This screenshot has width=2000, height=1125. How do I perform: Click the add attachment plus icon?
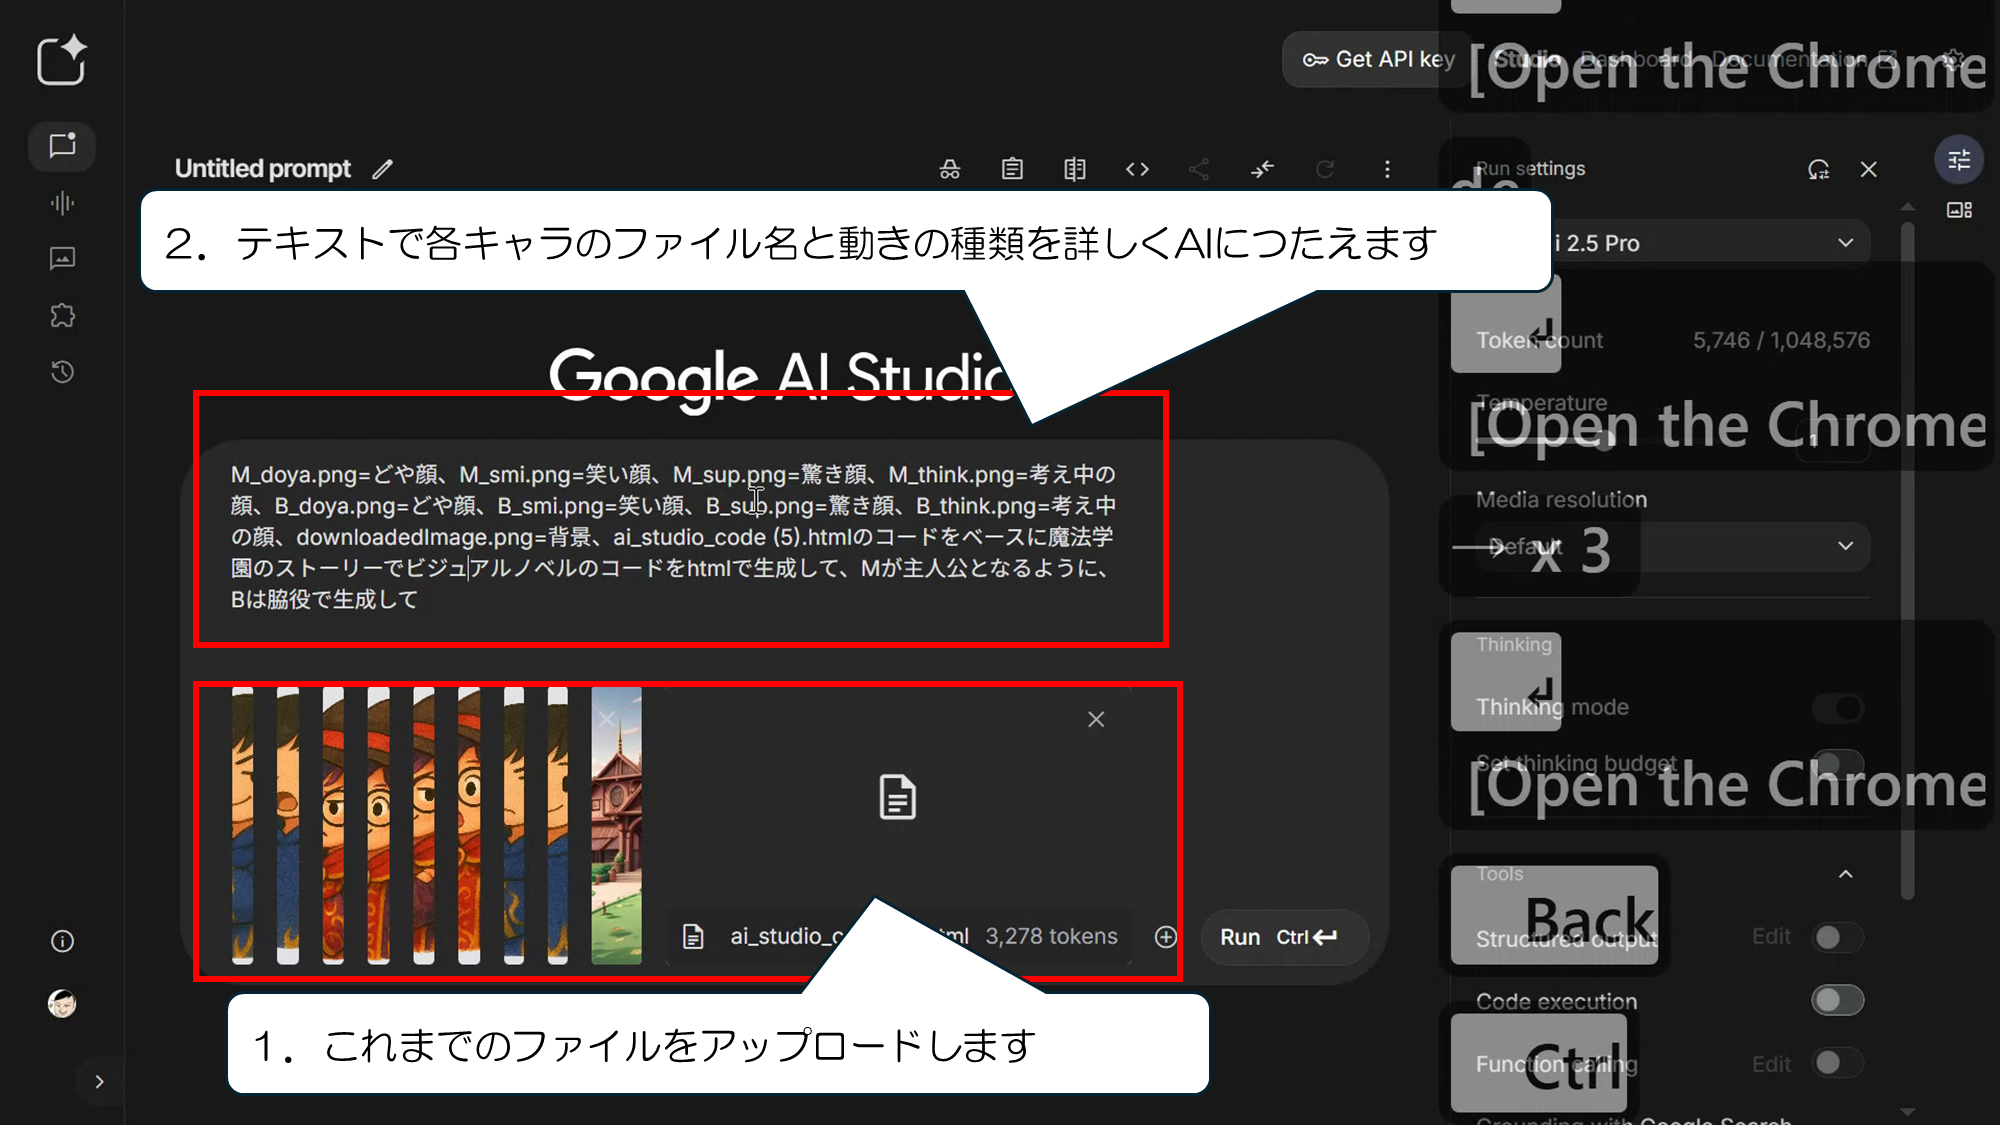click(1165, 937)
